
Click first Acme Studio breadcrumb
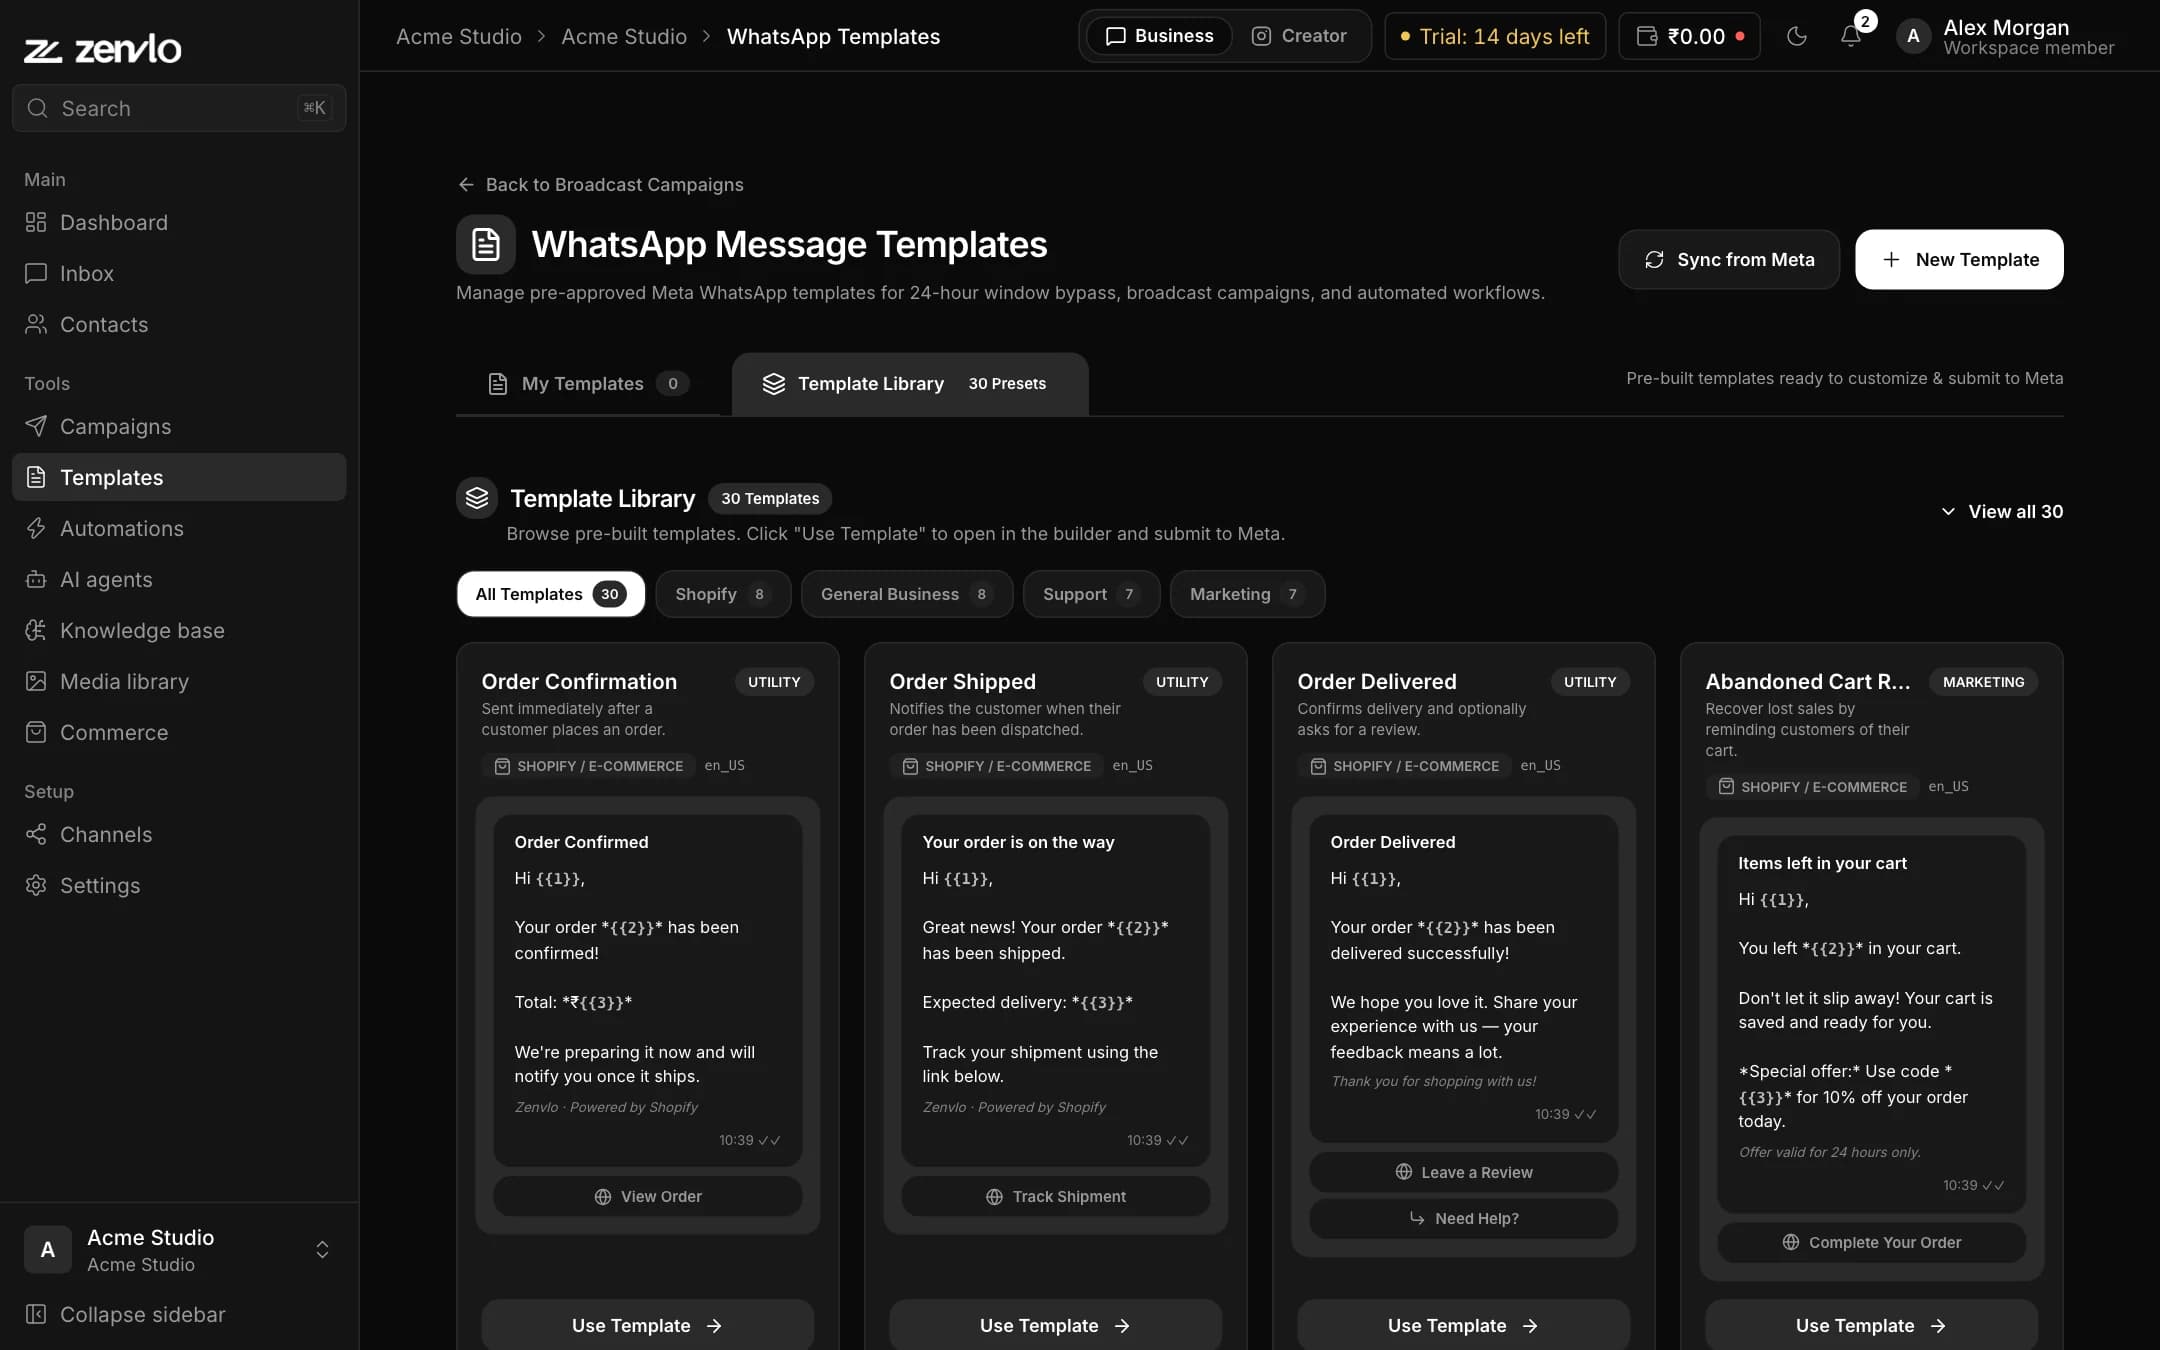pos(459,36)
